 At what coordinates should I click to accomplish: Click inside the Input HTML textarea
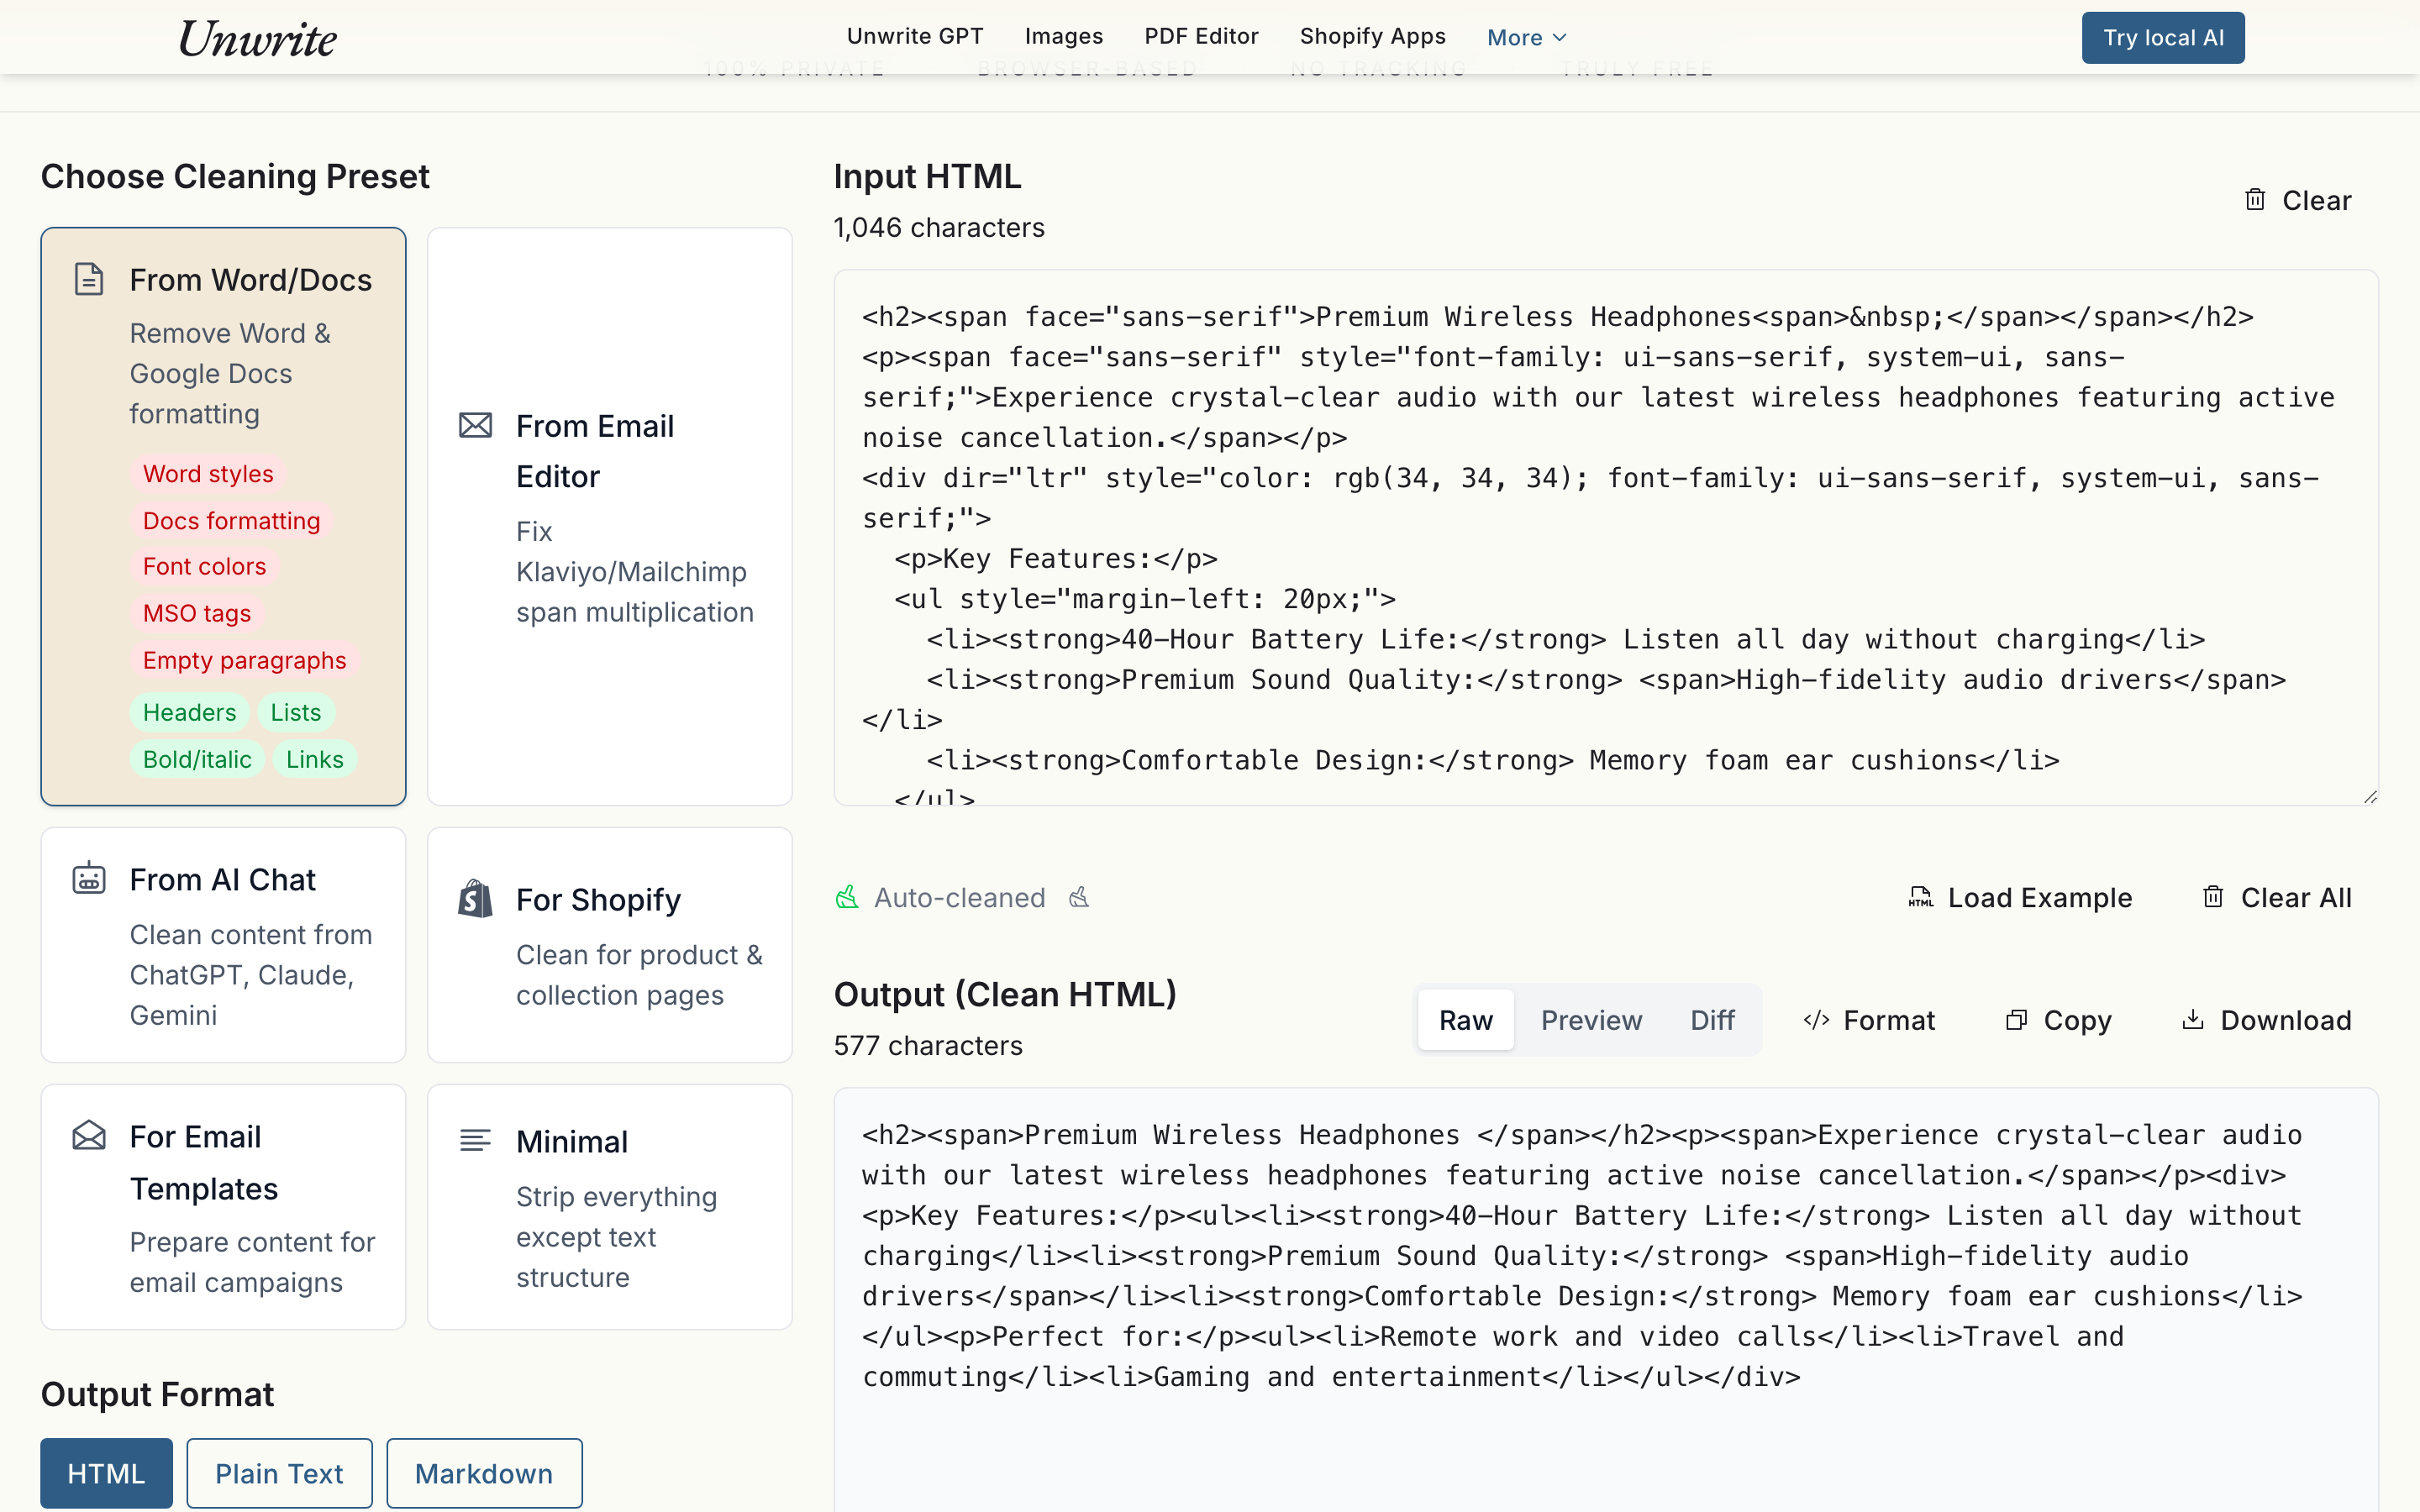click(x=1606, y=537)
